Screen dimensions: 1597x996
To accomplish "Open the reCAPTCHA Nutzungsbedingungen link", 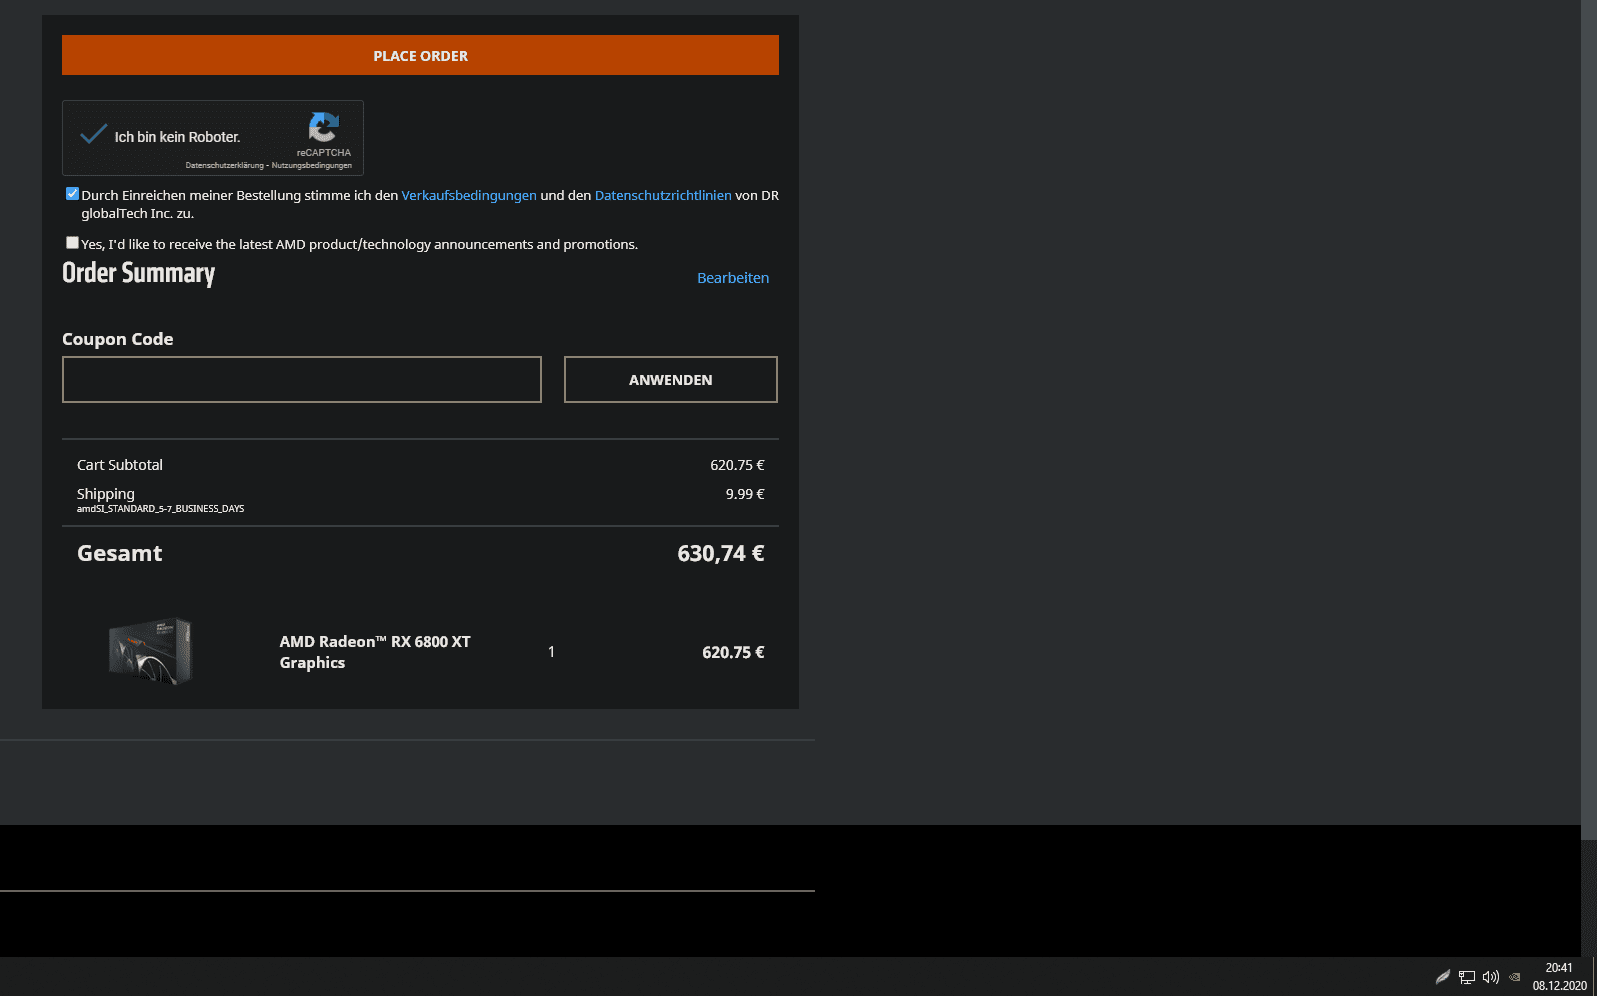I will click(x=311, y=165).
